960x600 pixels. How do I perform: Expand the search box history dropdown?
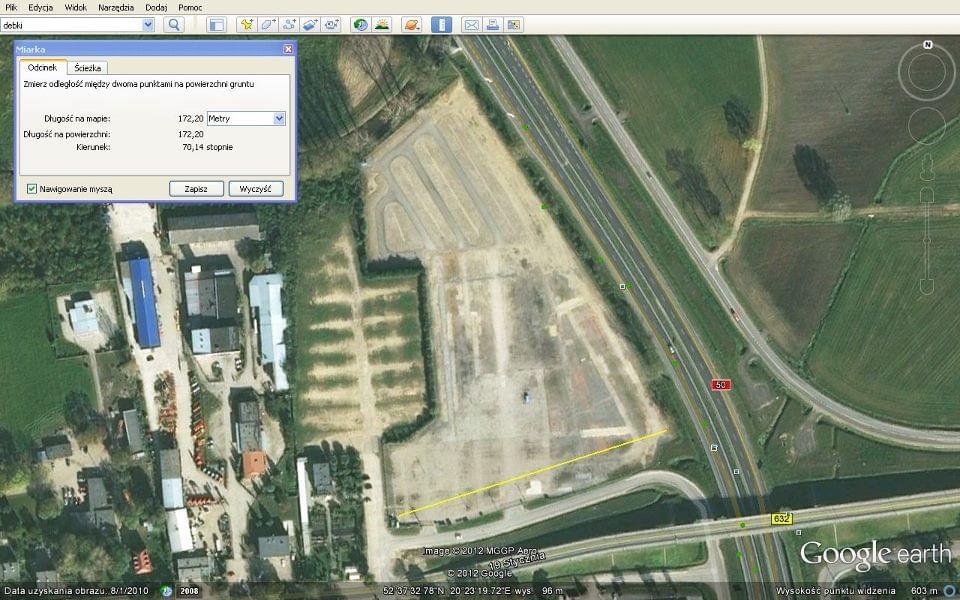148,24
